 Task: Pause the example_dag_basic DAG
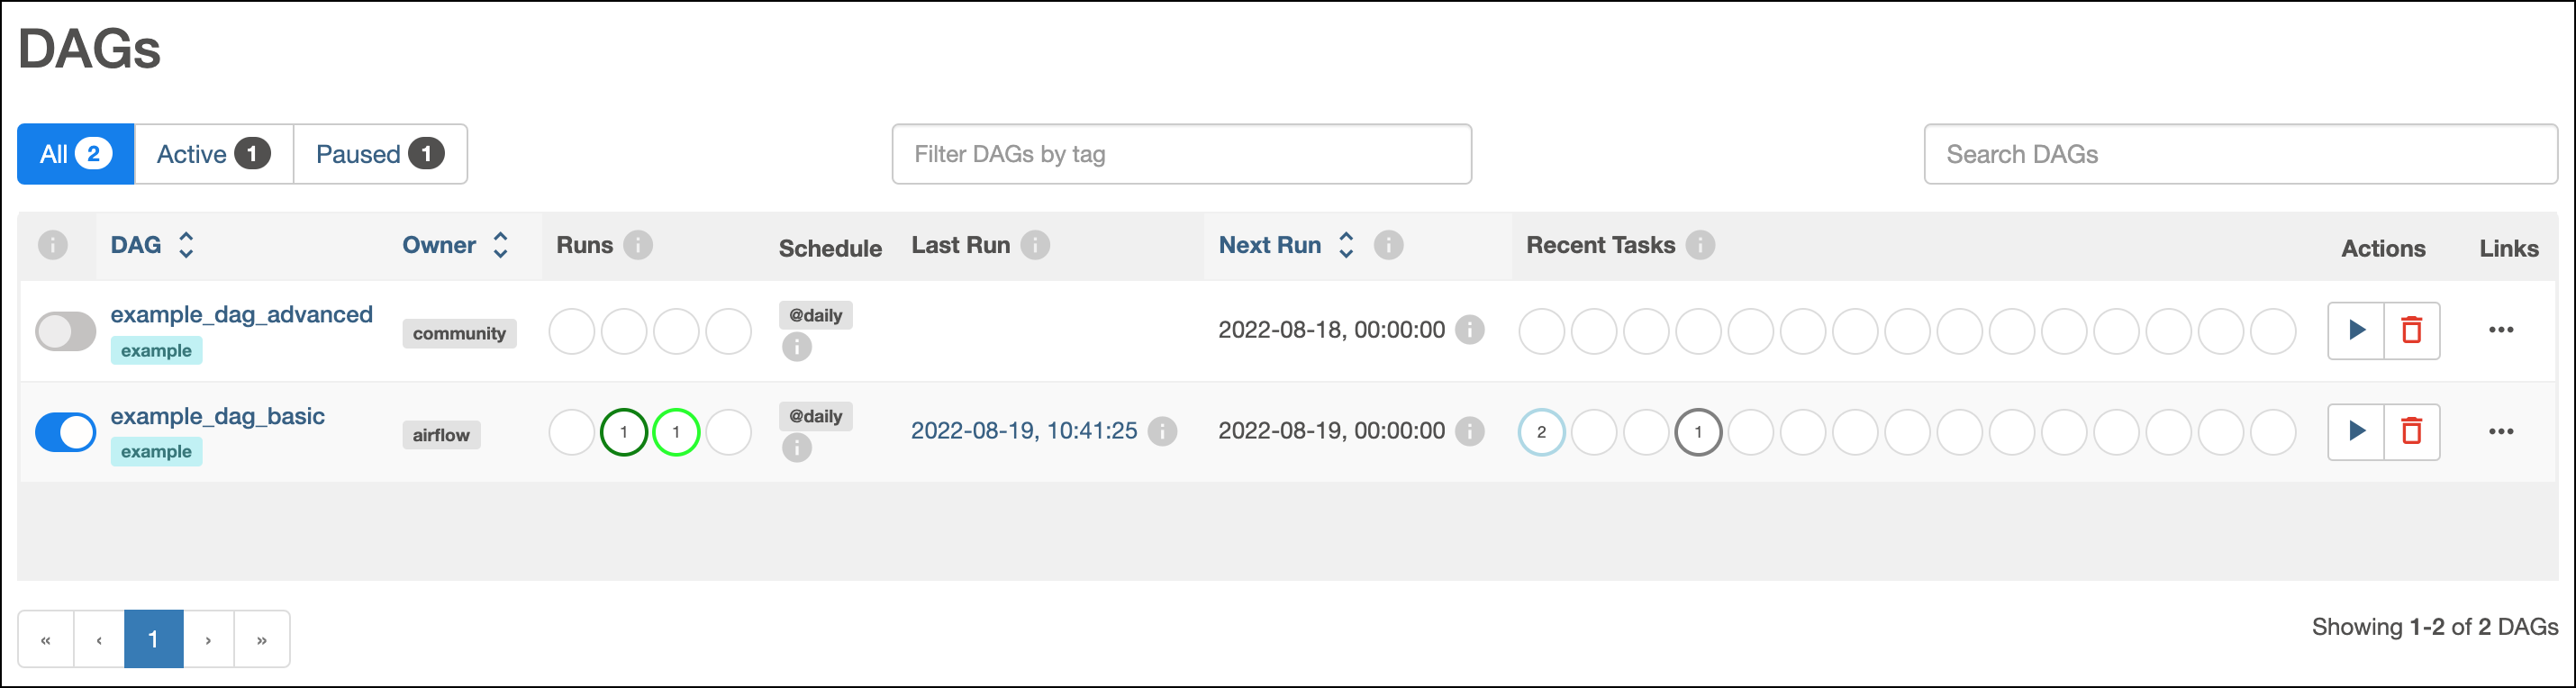click(65, 431)
